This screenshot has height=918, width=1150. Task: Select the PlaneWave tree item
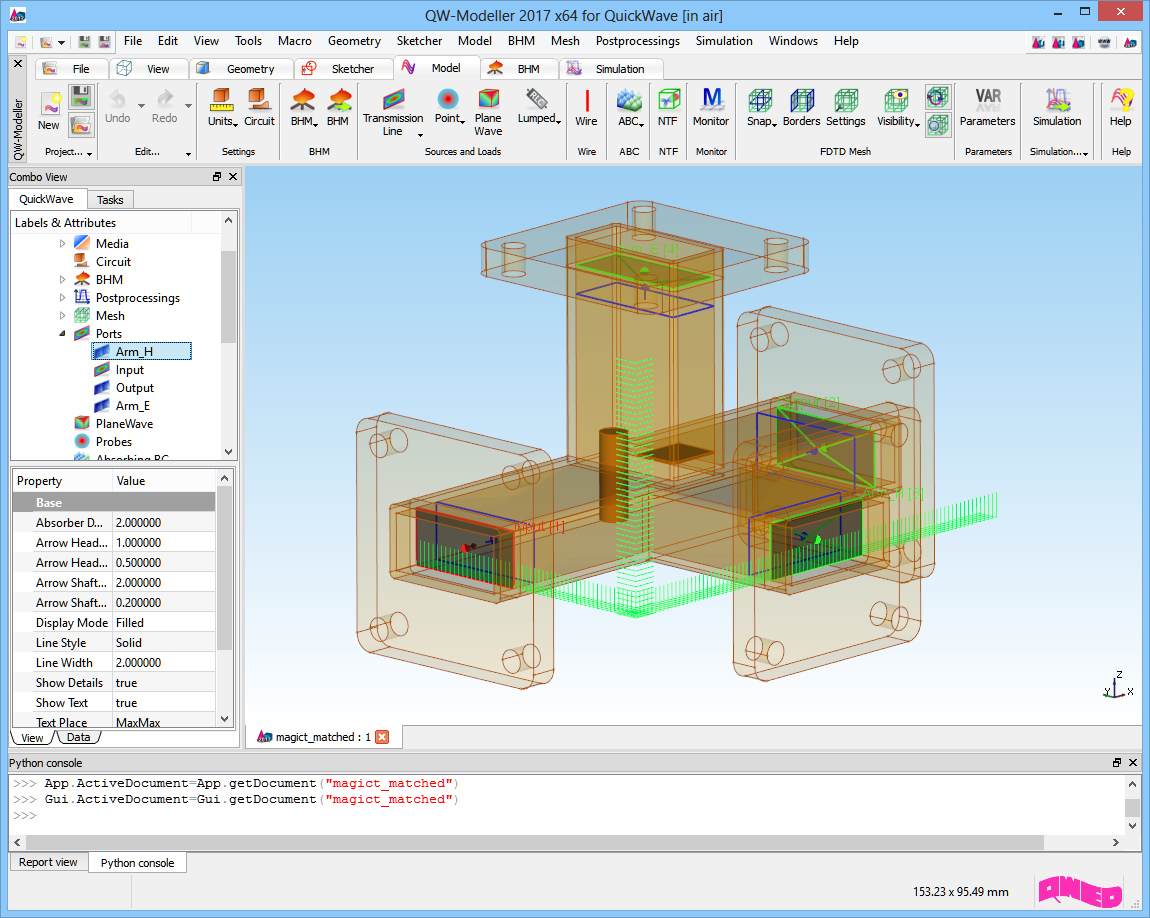(124, 424)
